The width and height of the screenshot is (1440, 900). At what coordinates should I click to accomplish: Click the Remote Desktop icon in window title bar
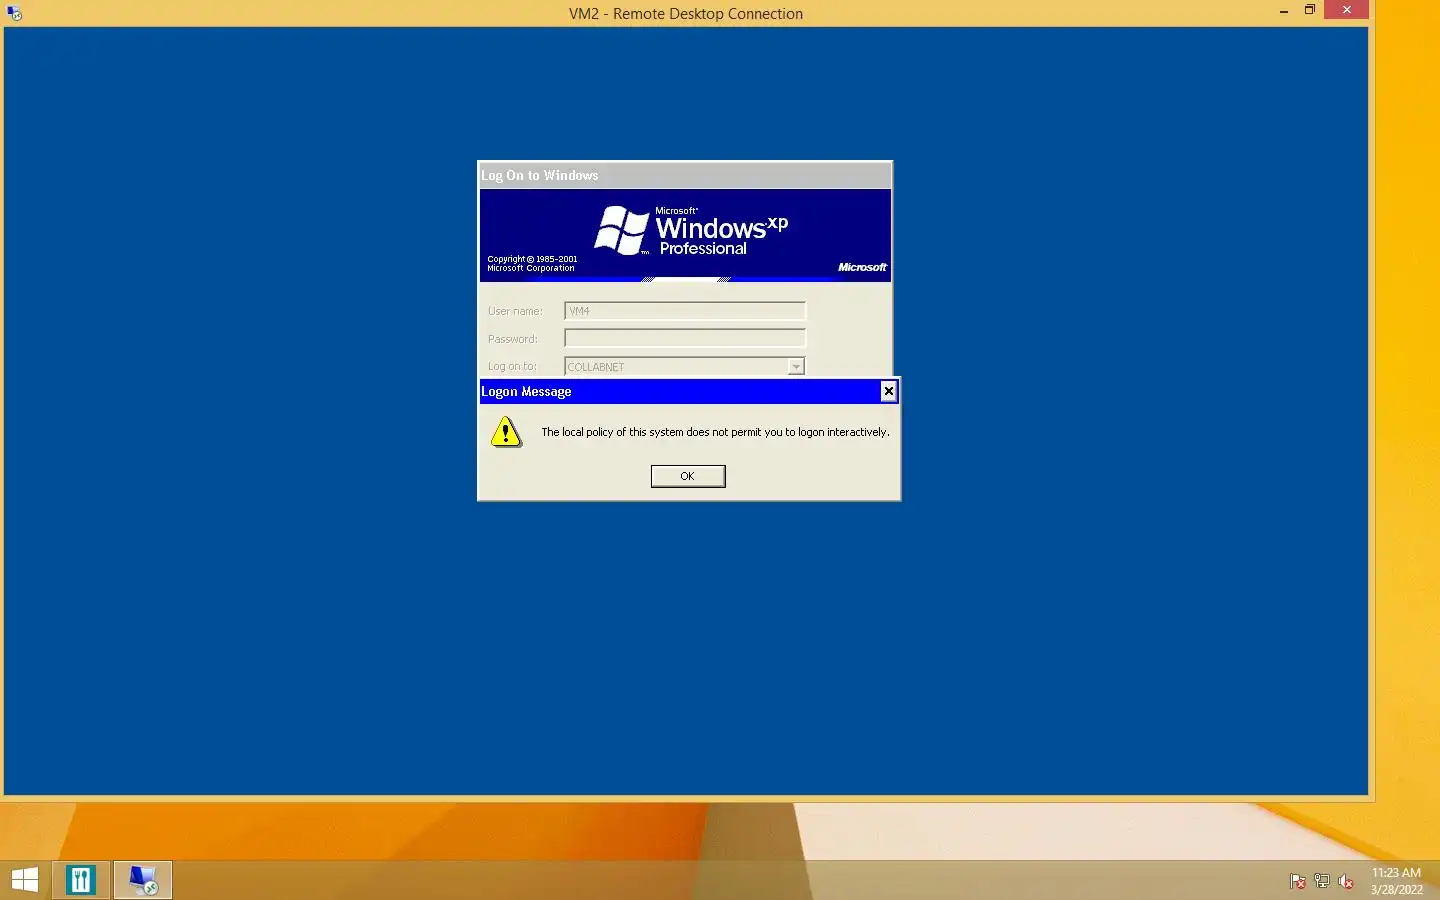14,13
